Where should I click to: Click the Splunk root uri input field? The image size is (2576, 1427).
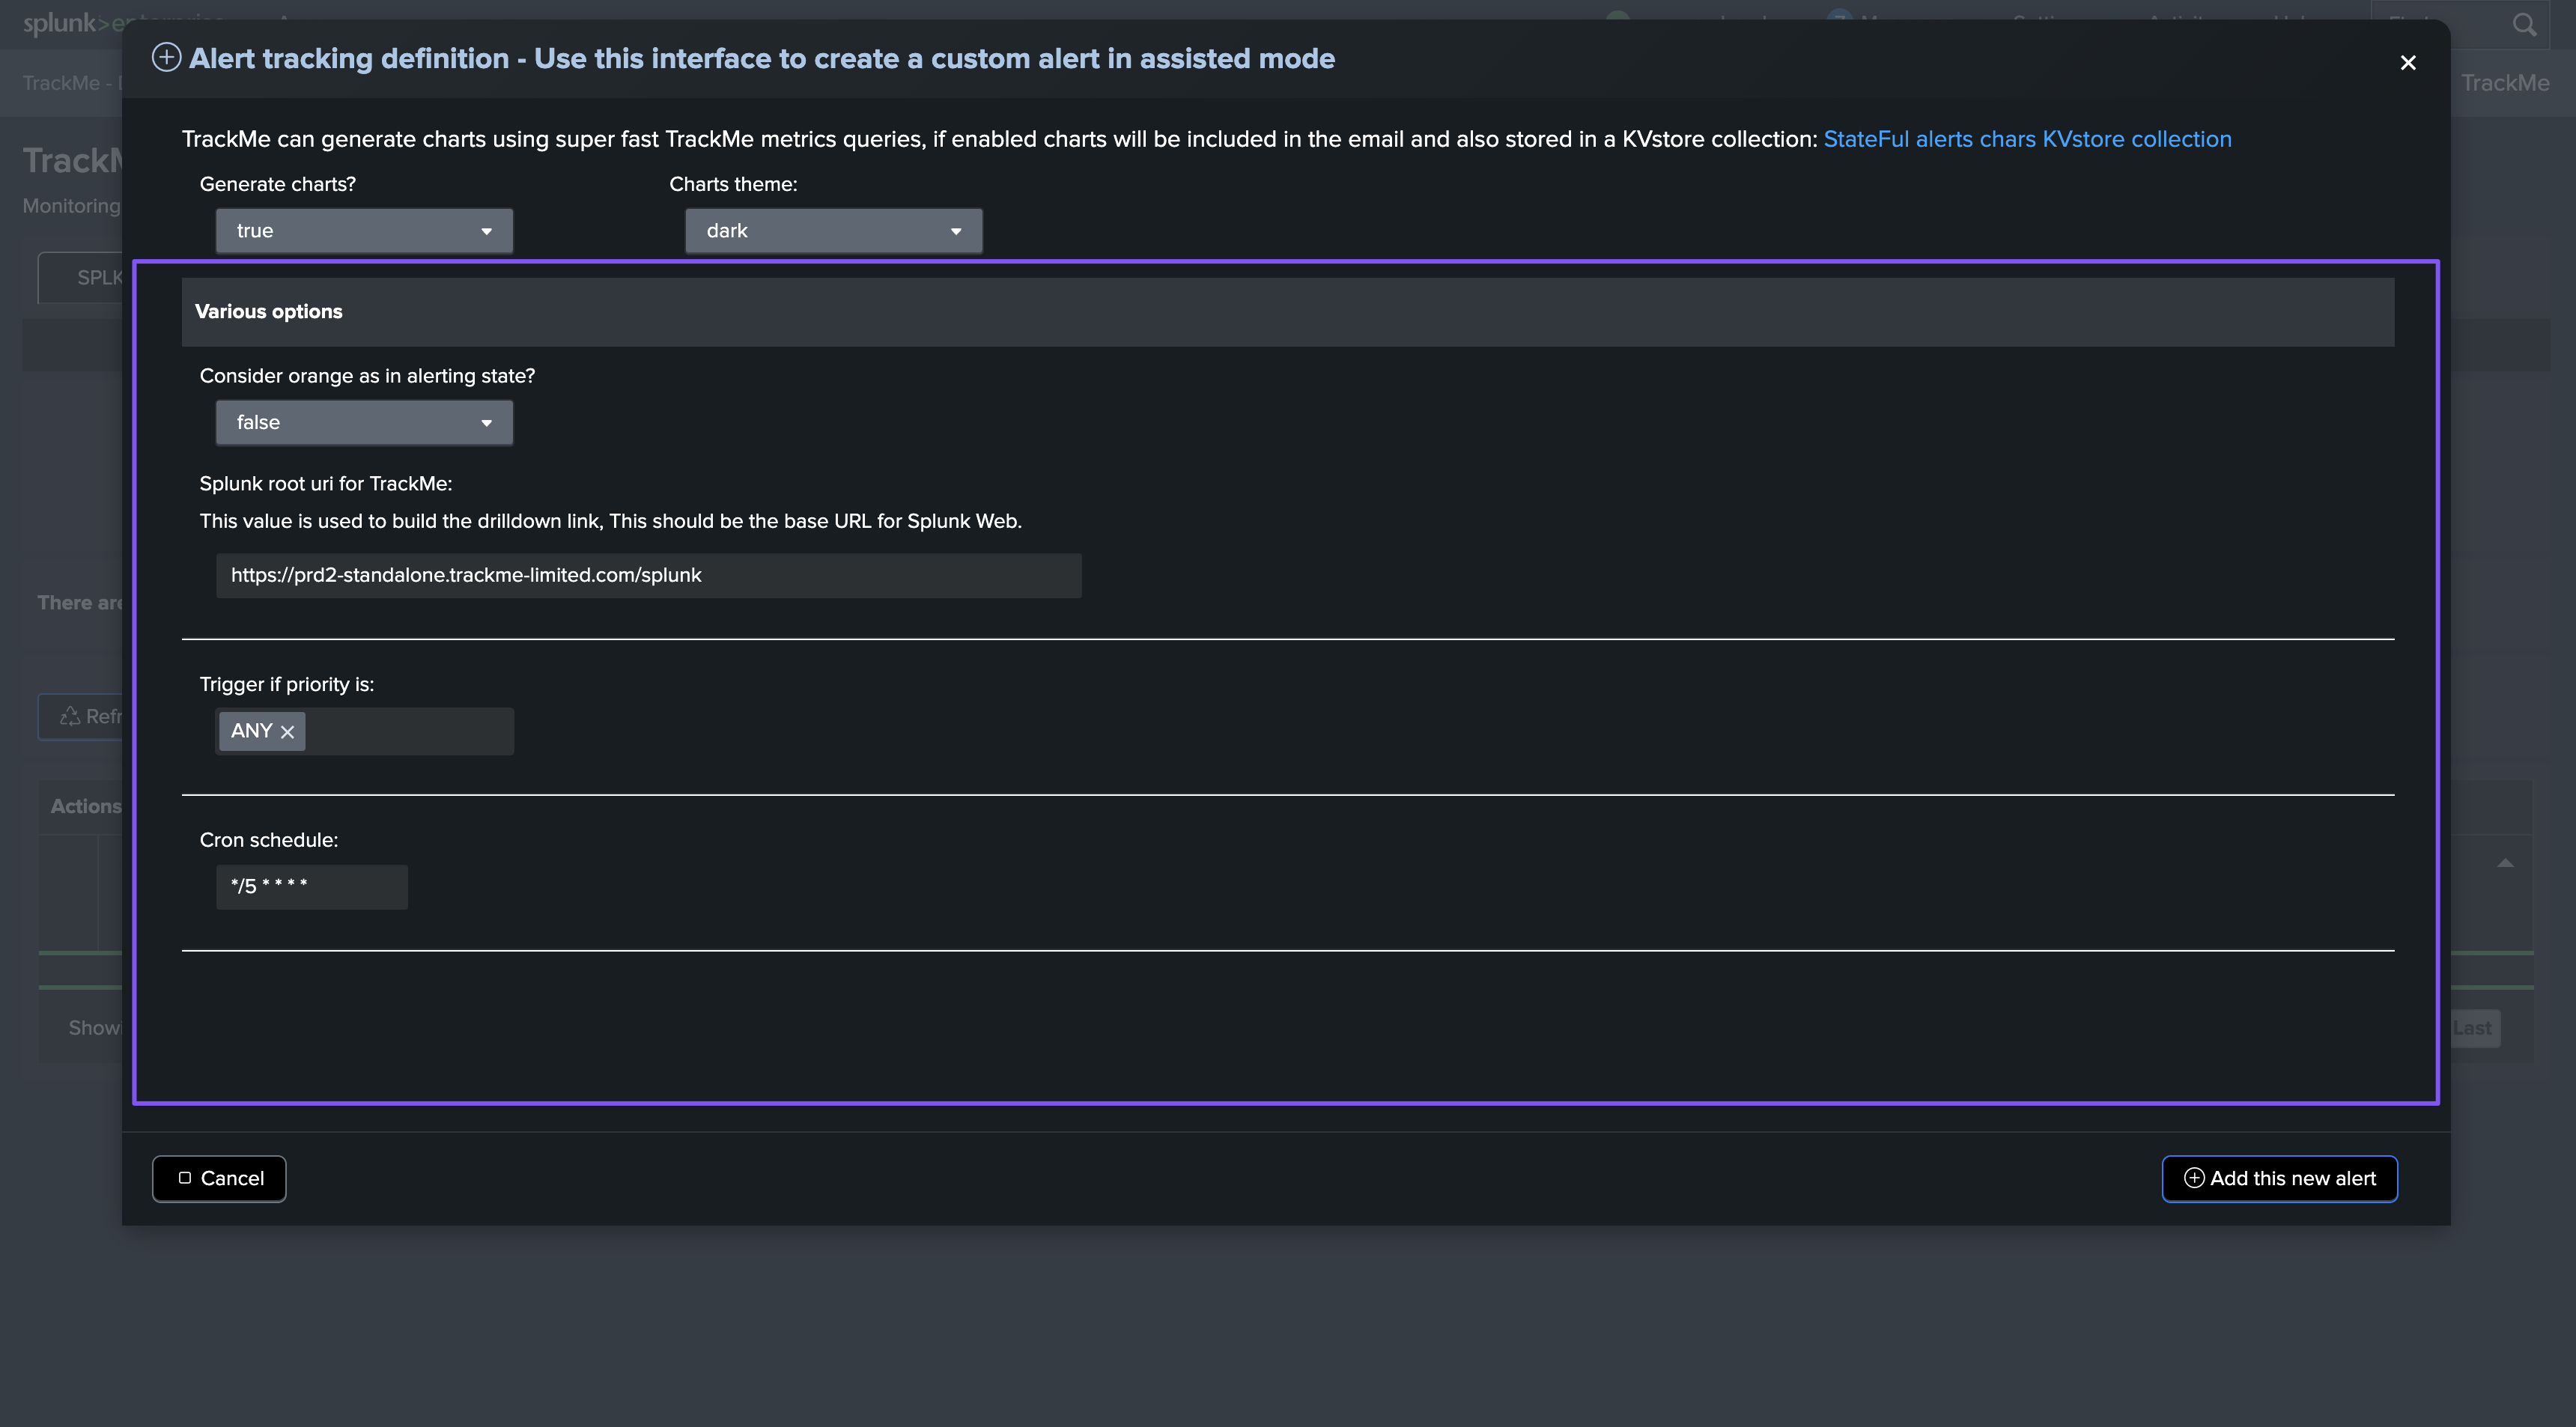point(648,576)
